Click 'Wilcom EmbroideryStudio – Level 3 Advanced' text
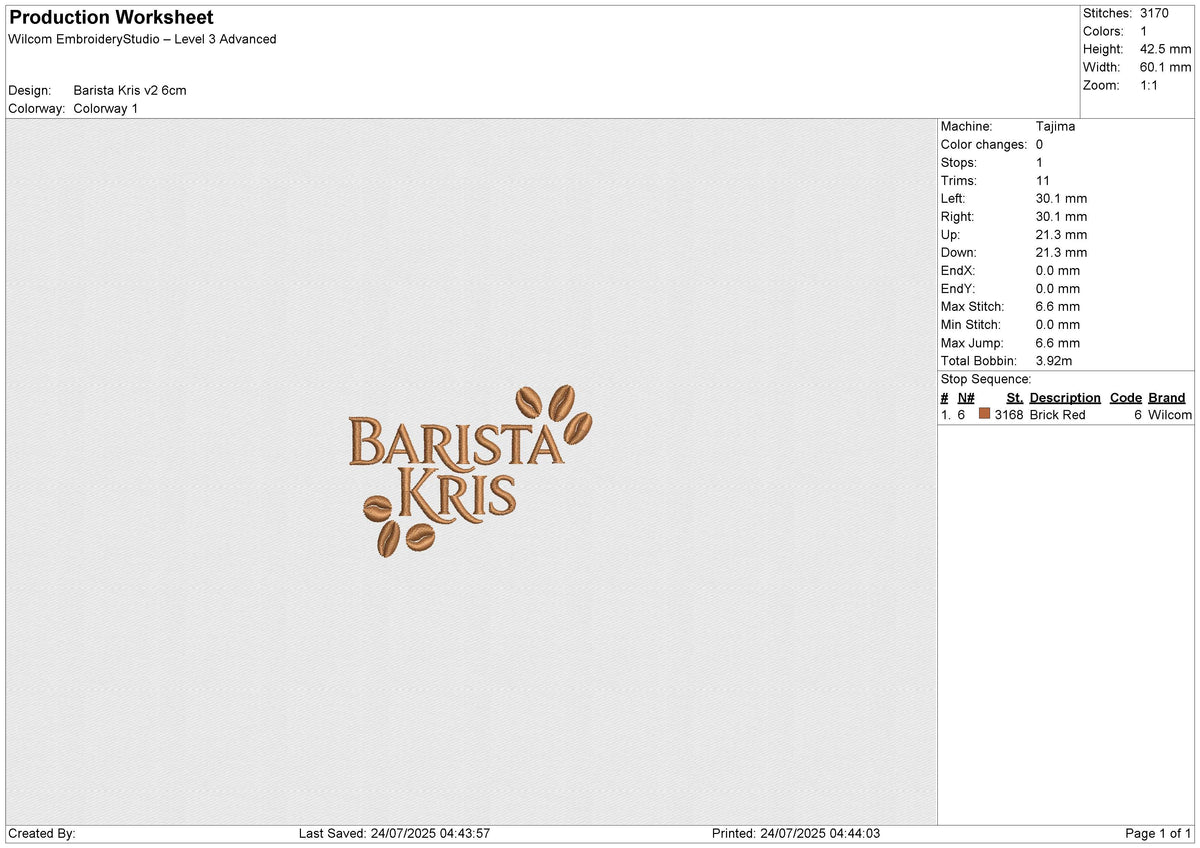Screen dimensions: 1200x848 point(142,39)
